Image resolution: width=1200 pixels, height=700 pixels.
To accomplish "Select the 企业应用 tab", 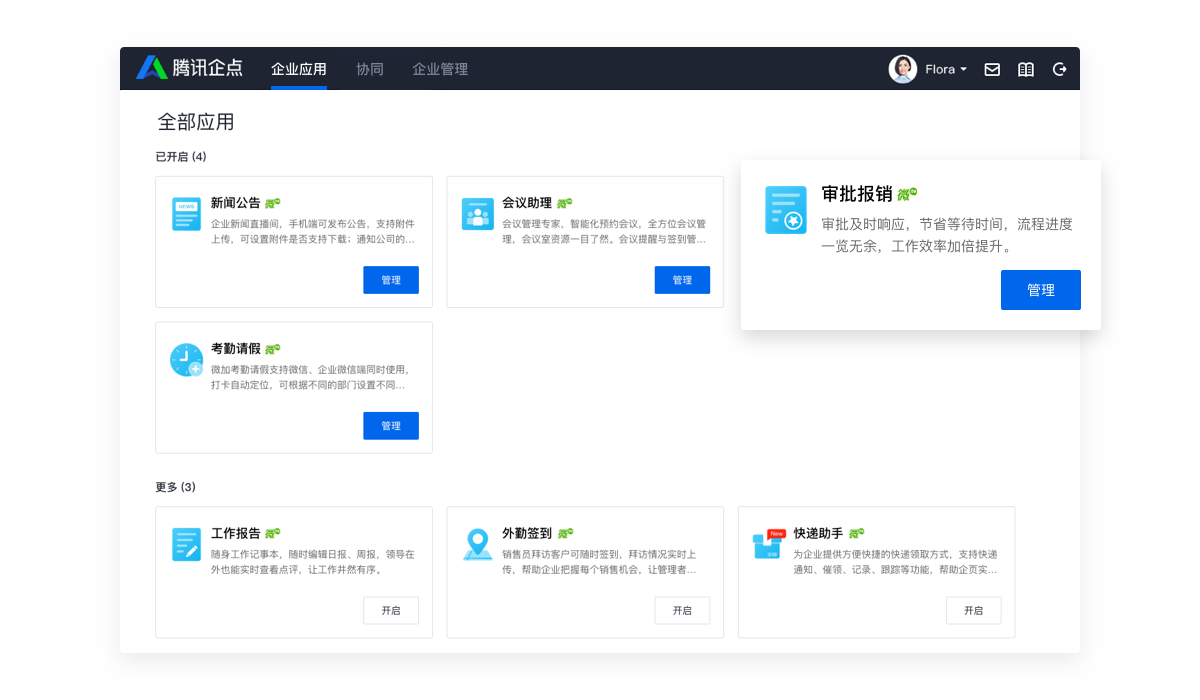I will coord(299,69).
